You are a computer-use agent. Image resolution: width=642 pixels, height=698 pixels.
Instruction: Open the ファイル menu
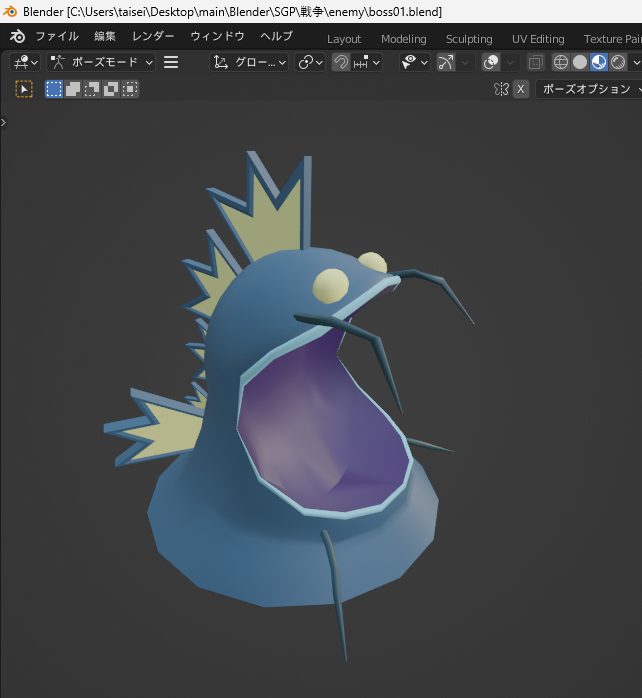point(57,36)
